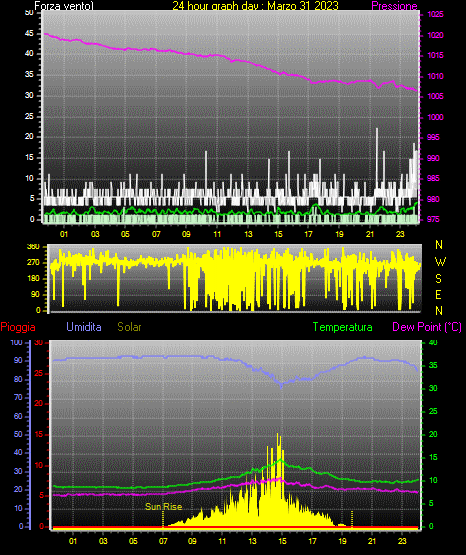Click the Forza vento title label
The width and height of the screenshot is (466, 555).
64,6
